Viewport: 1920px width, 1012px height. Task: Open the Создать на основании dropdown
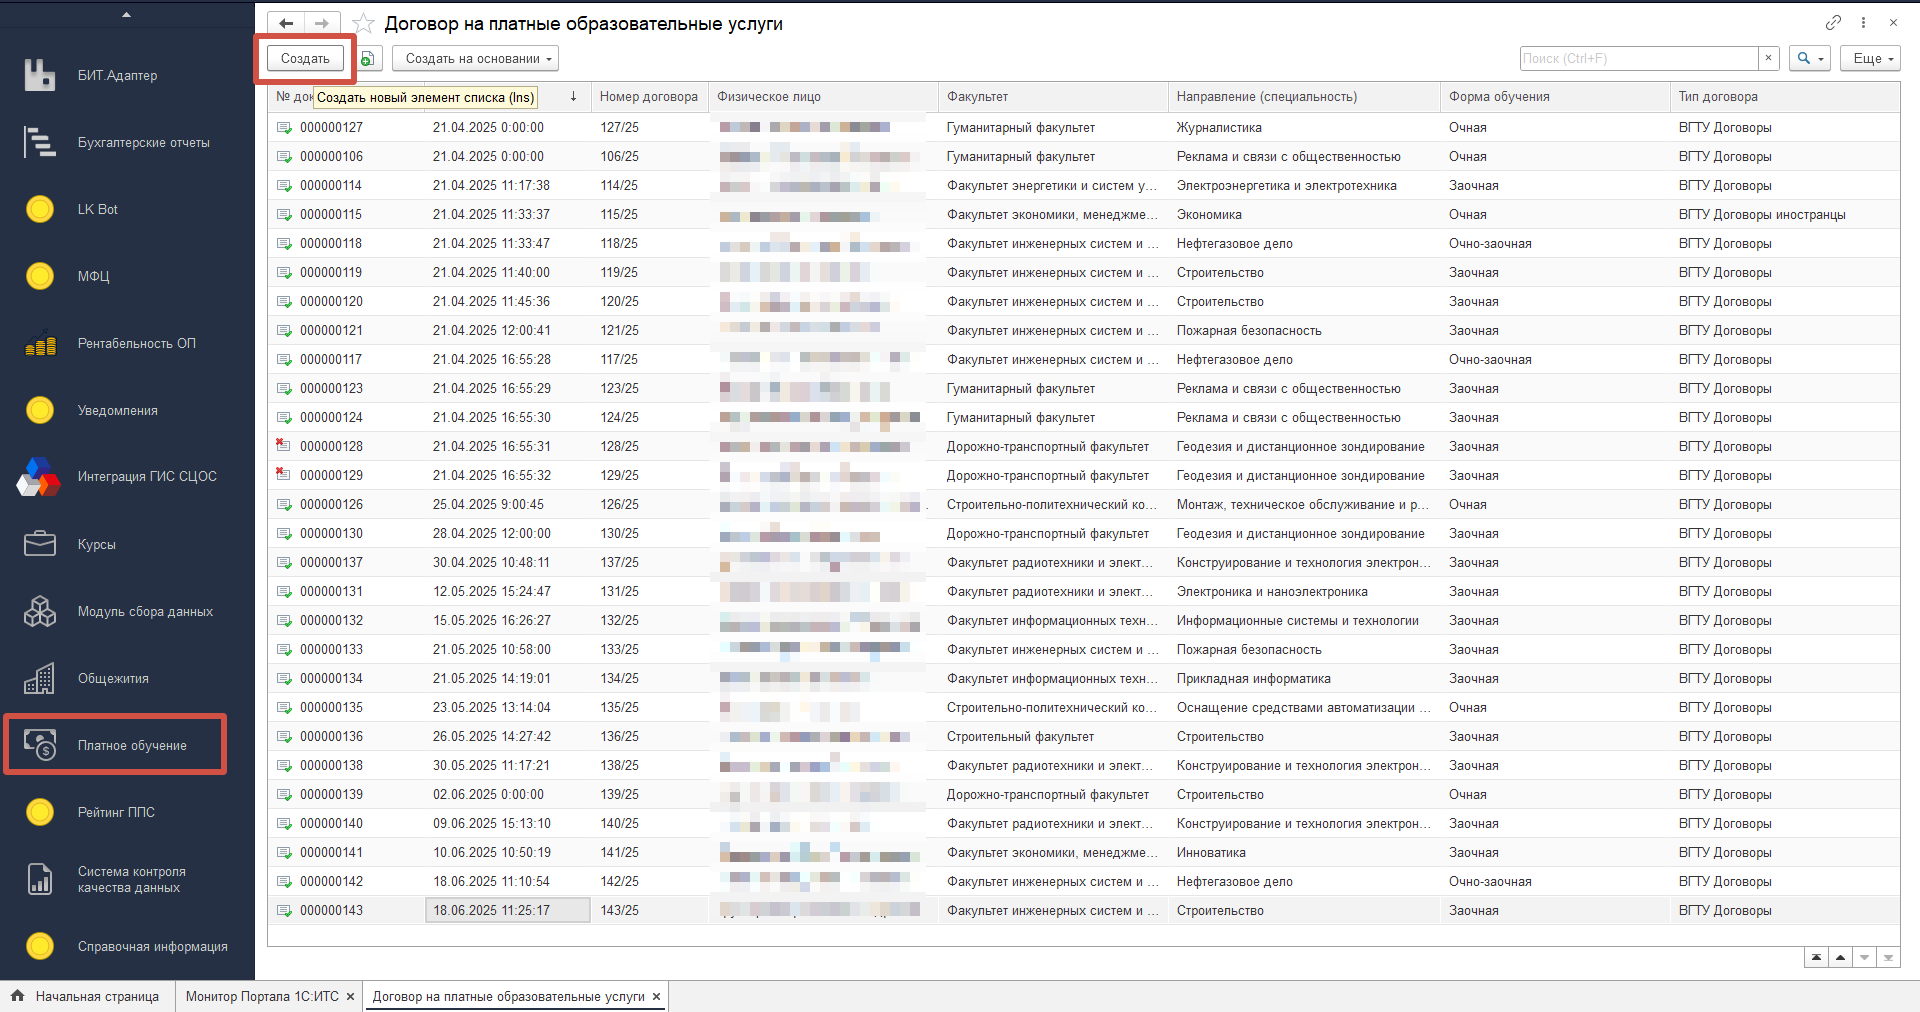pos(475,59)
